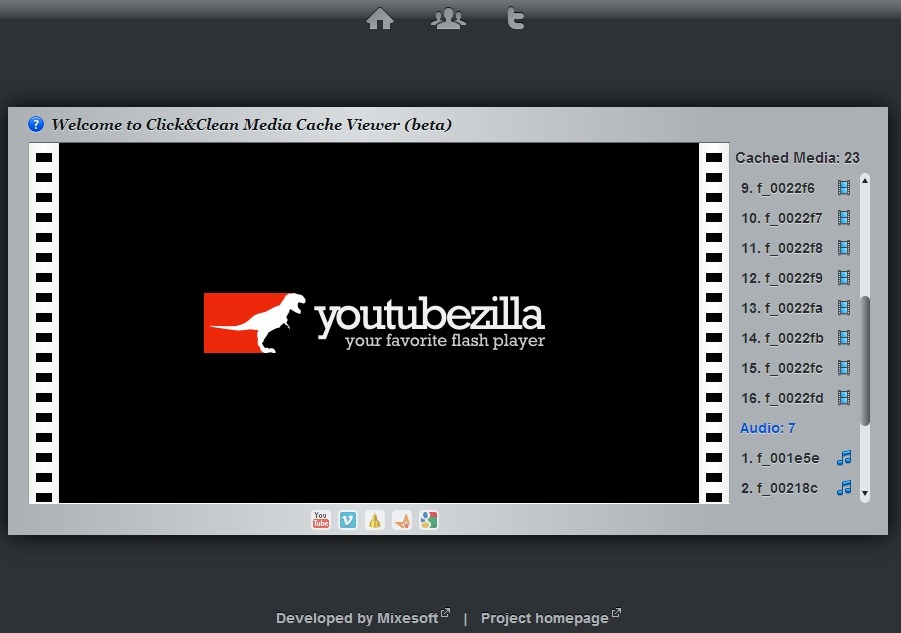The height and width of the screenshot is (633, 901).
Task: Click the yellow cone site icon
Action: (x=375, y=520)
